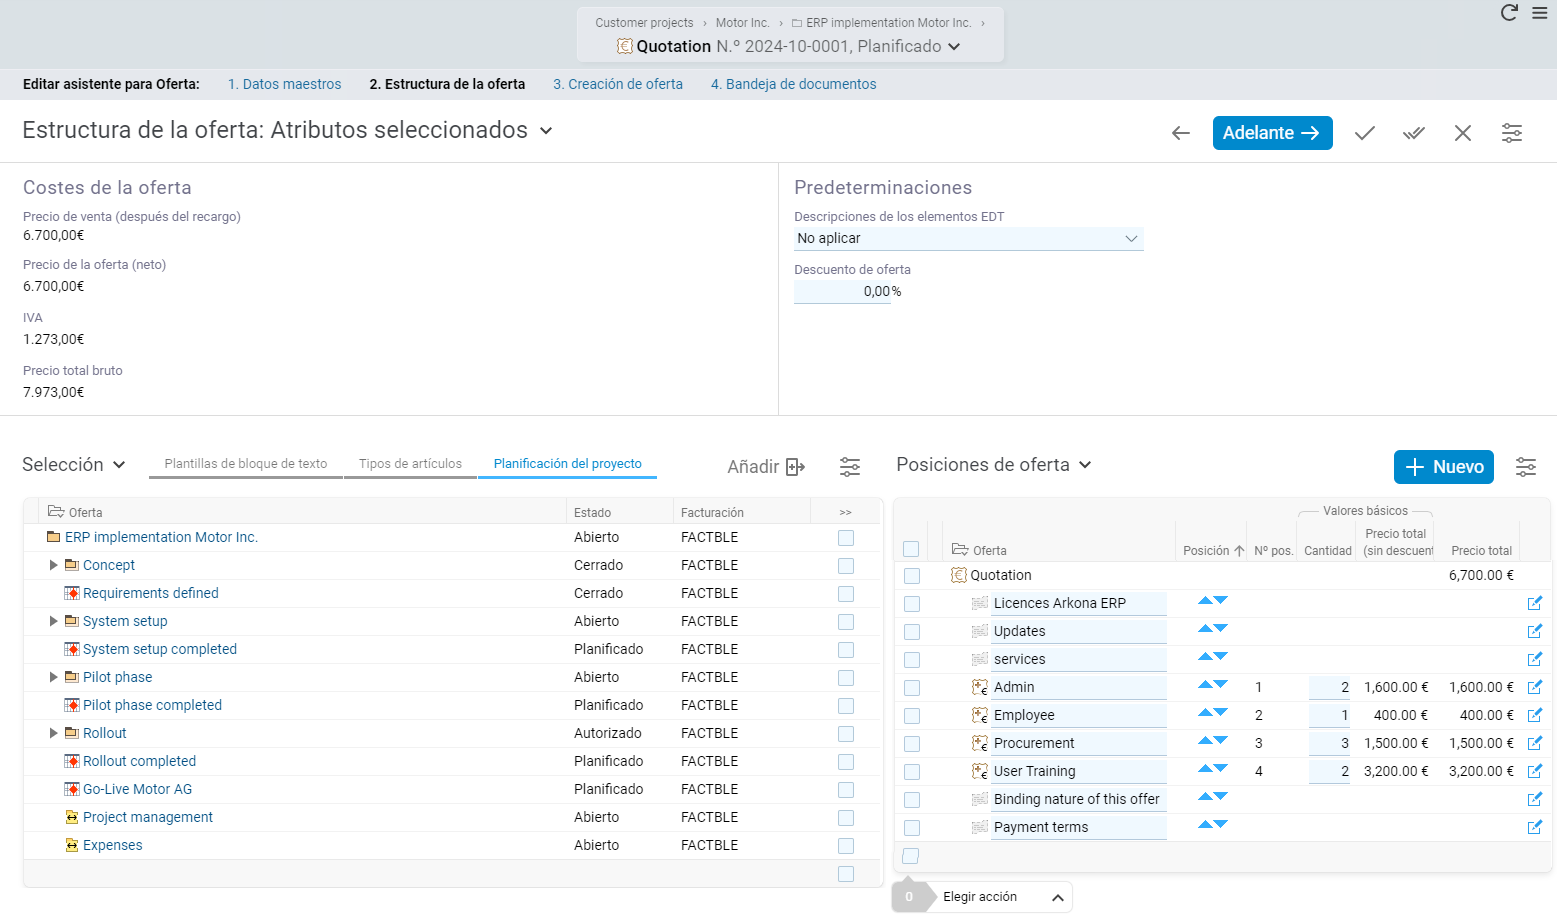The image size is (1557, 921).
Task: Select all positions via header checkbox
Action: tap(911, 549)
